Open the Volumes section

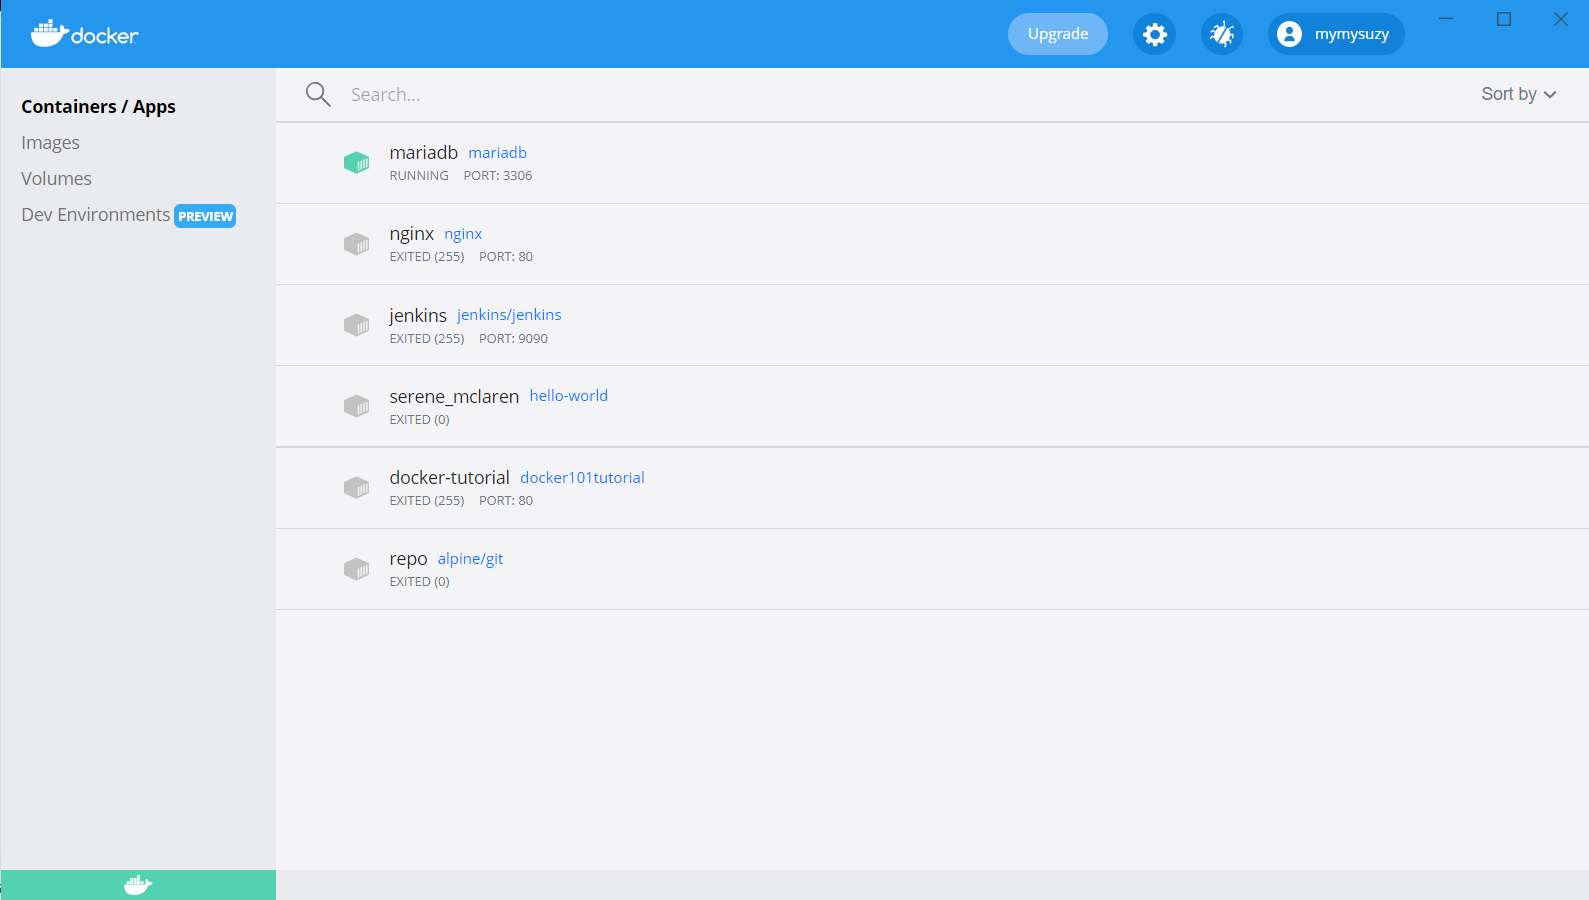click(56, 178)
